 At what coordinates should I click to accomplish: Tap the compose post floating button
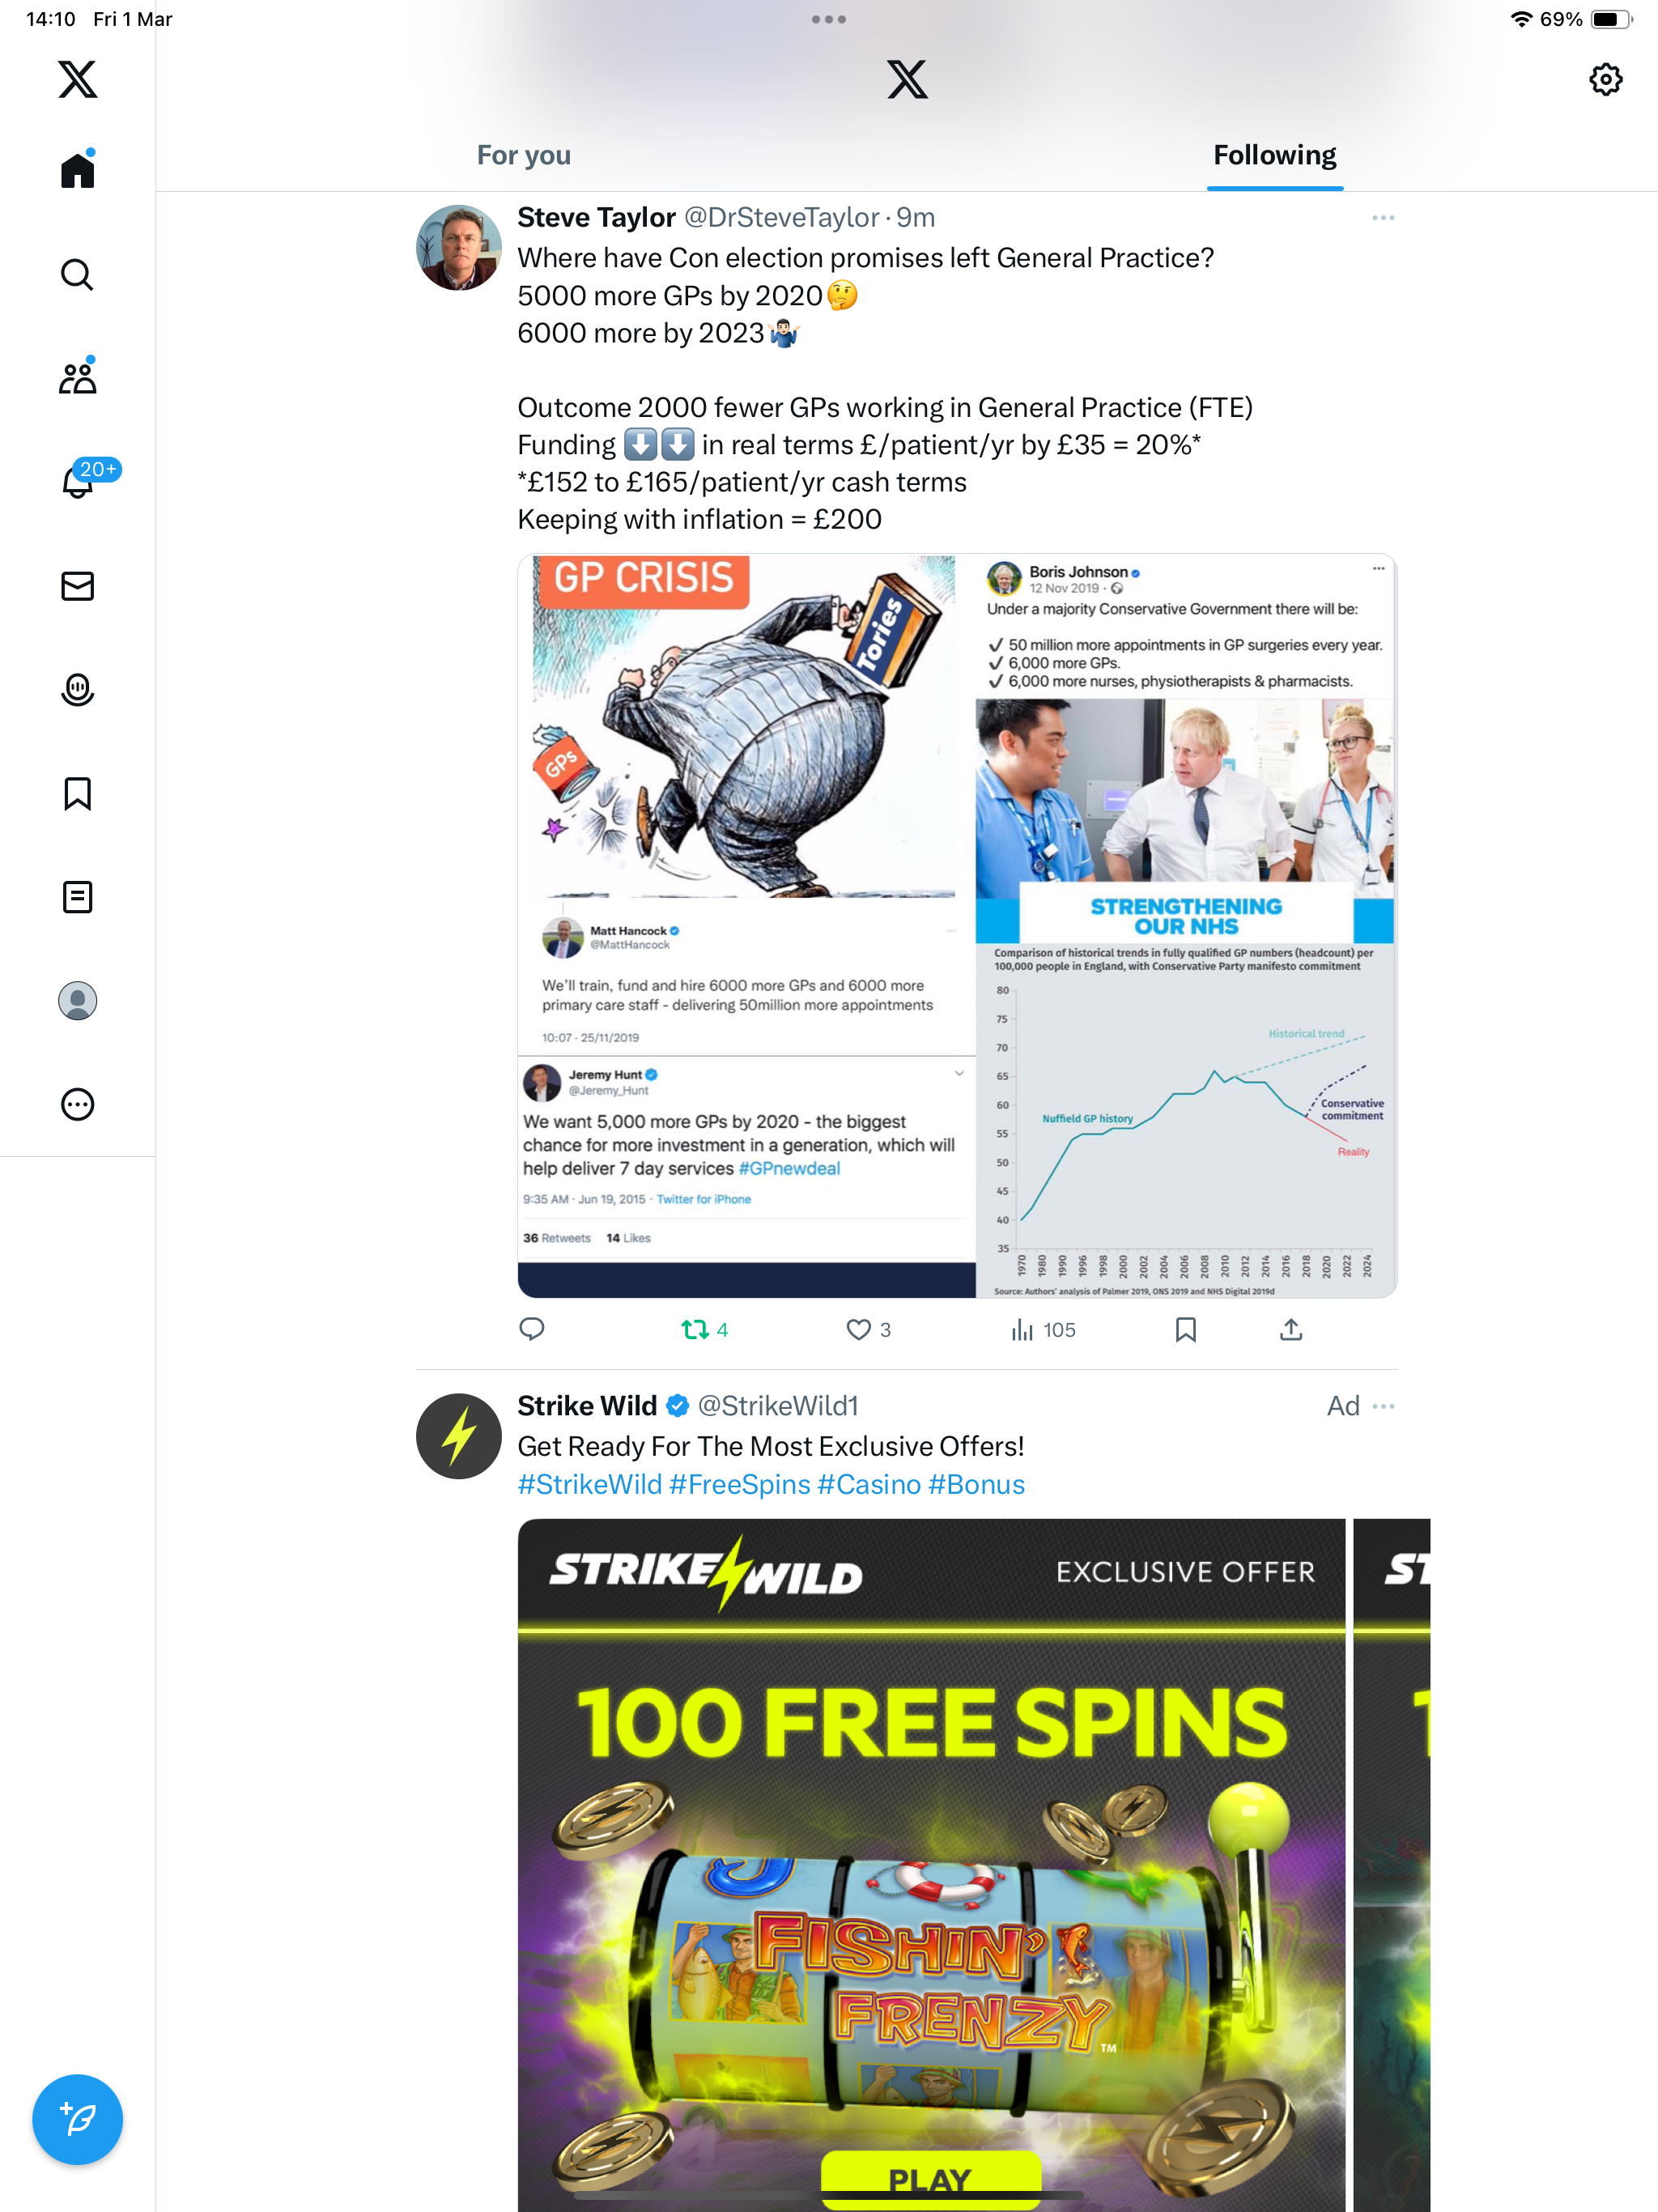(77, 2119)
